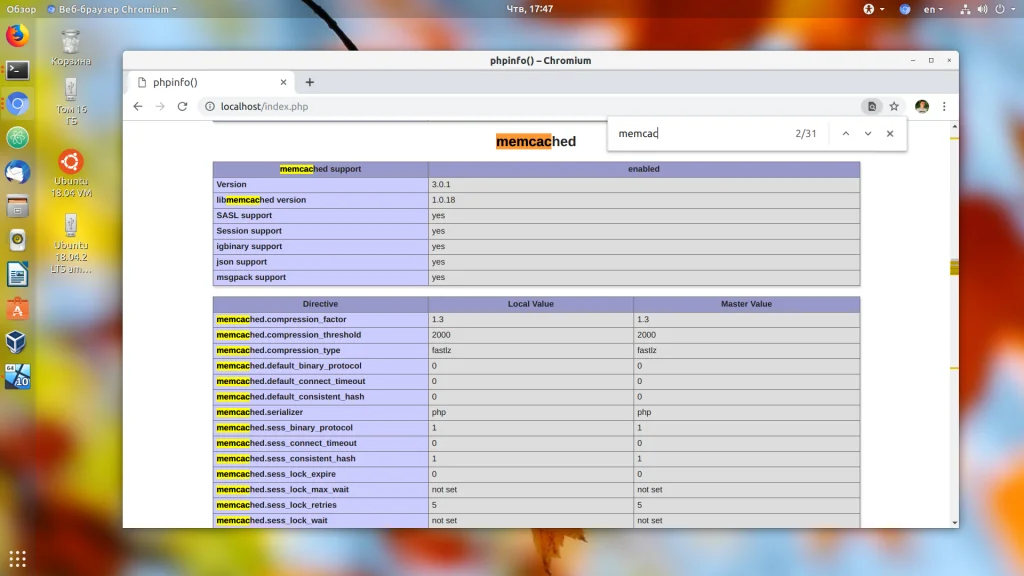Click the browser back arrow button
The image size is (1024, 576).
[138, 106]
